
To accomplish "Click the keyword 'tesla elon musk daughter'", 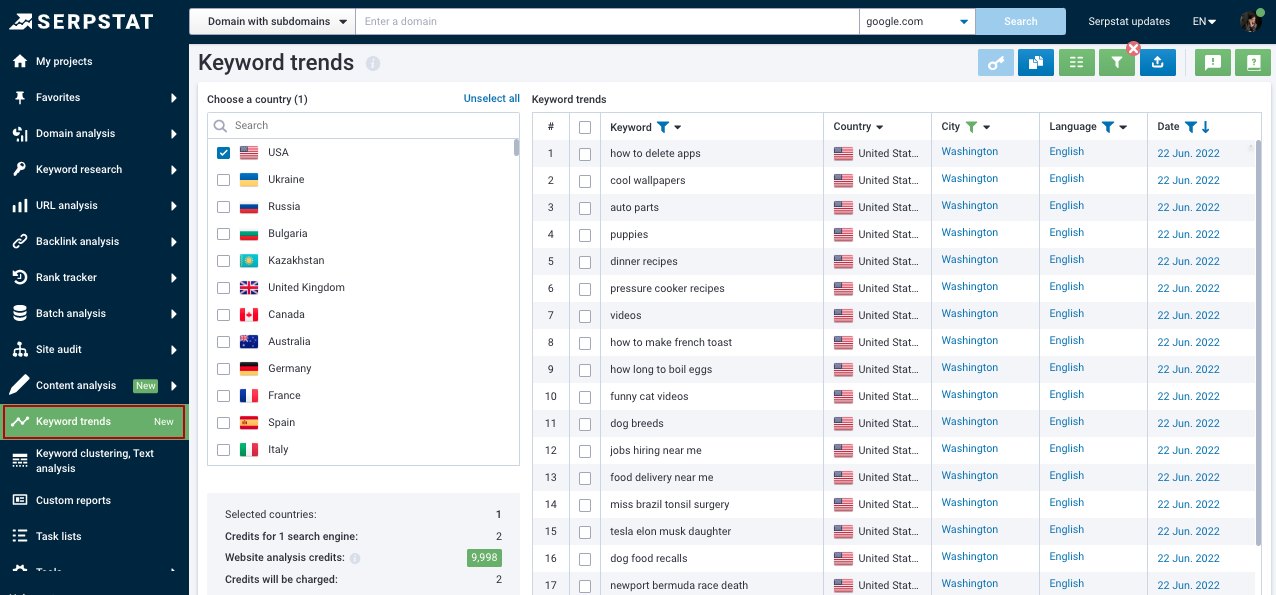I will pyautogui.click(x=670, y=531).
